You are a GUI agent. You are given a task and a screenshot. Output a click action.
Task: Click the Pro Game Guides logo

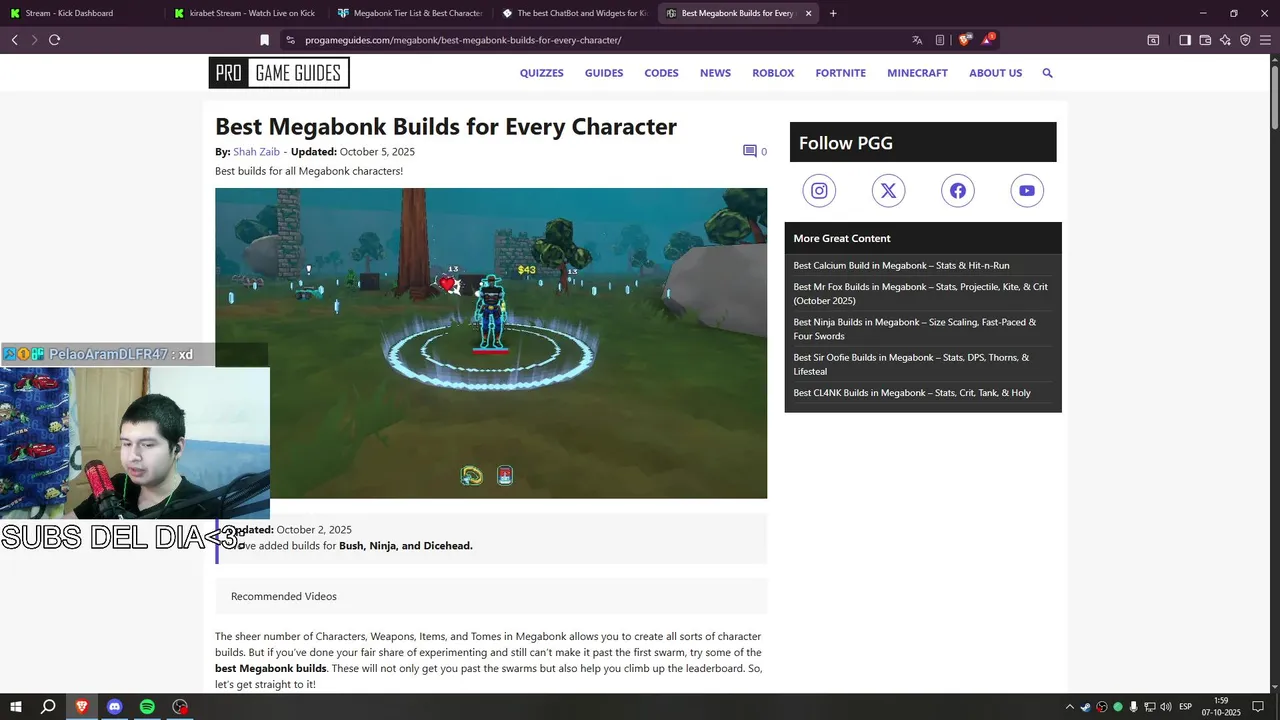click(279, 73)
